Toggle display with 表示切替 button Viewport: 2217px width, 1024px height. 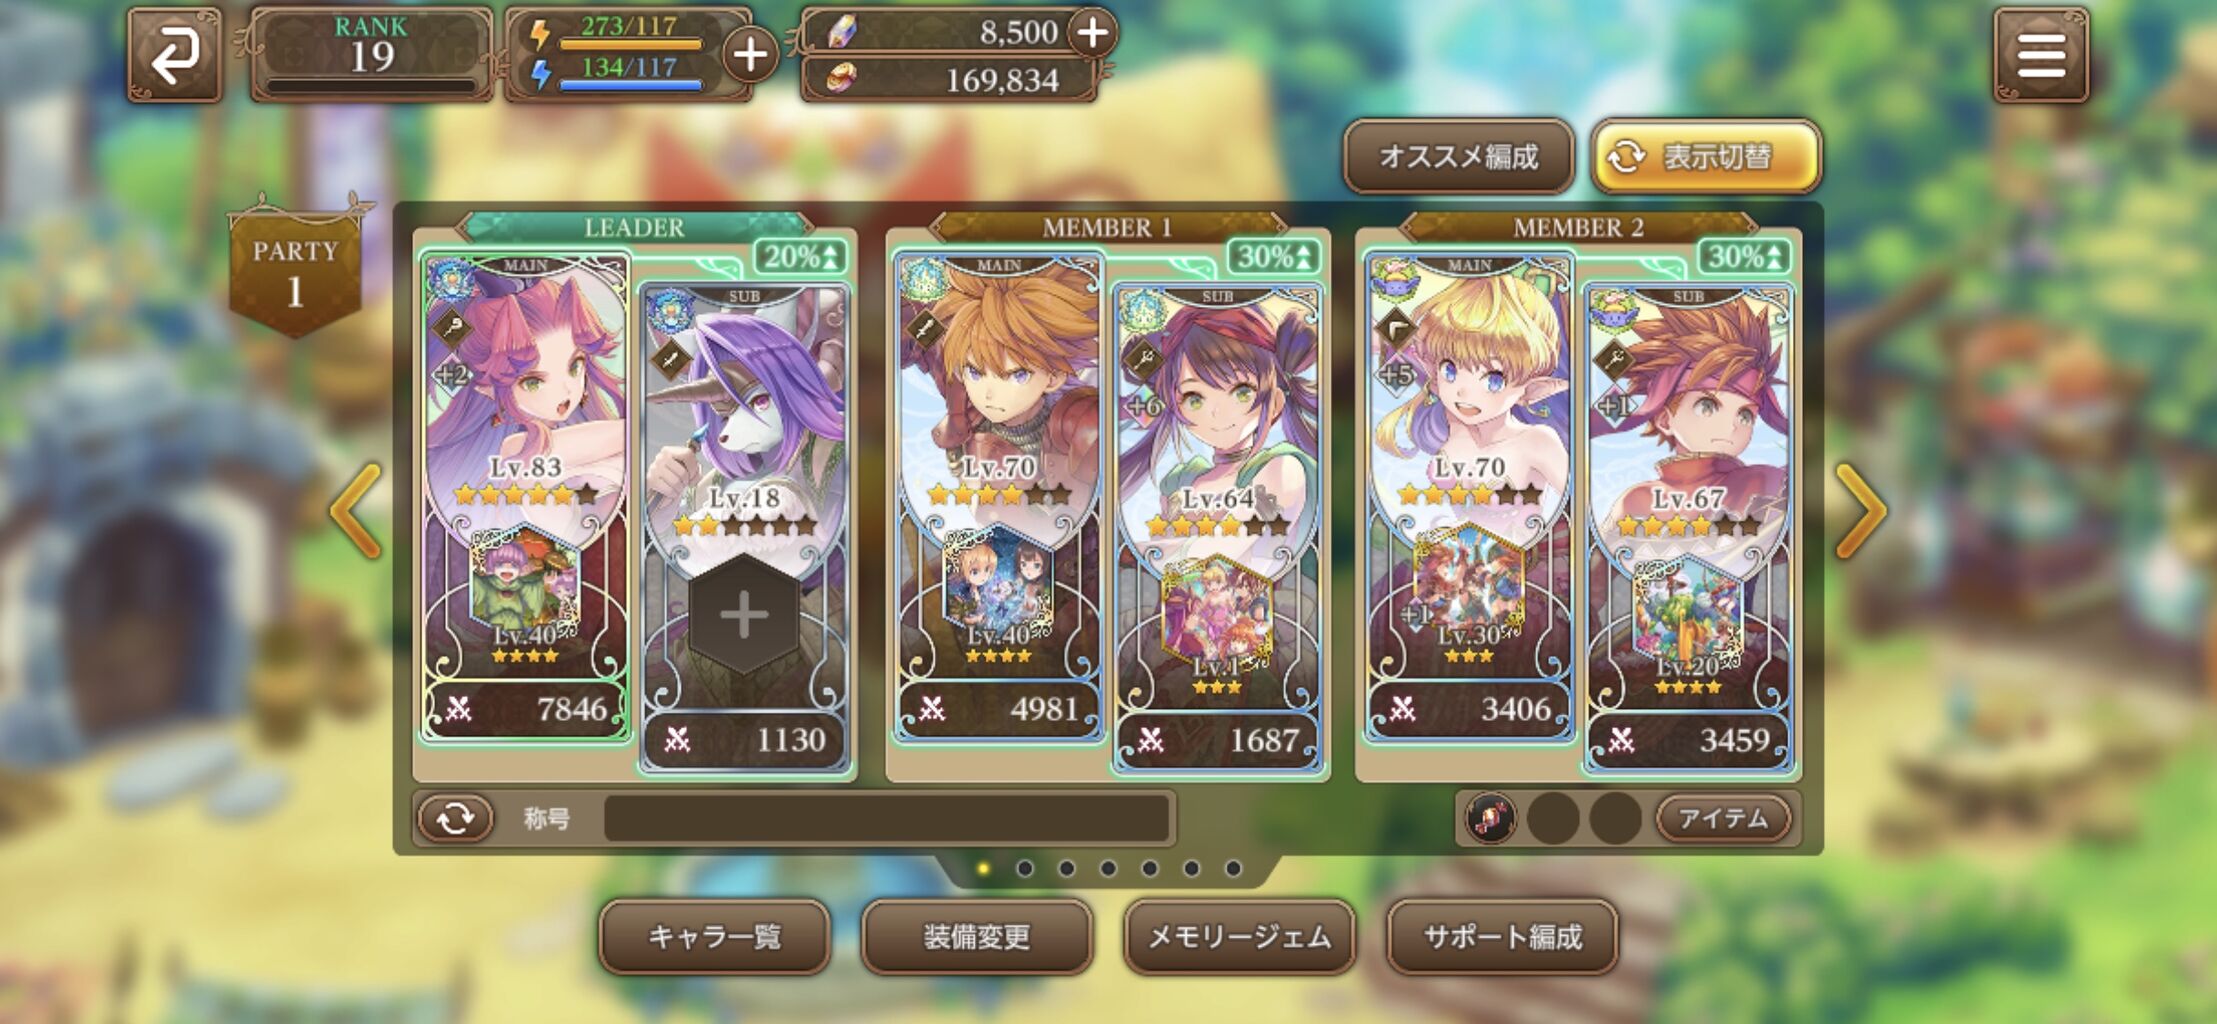point(1706,157)
